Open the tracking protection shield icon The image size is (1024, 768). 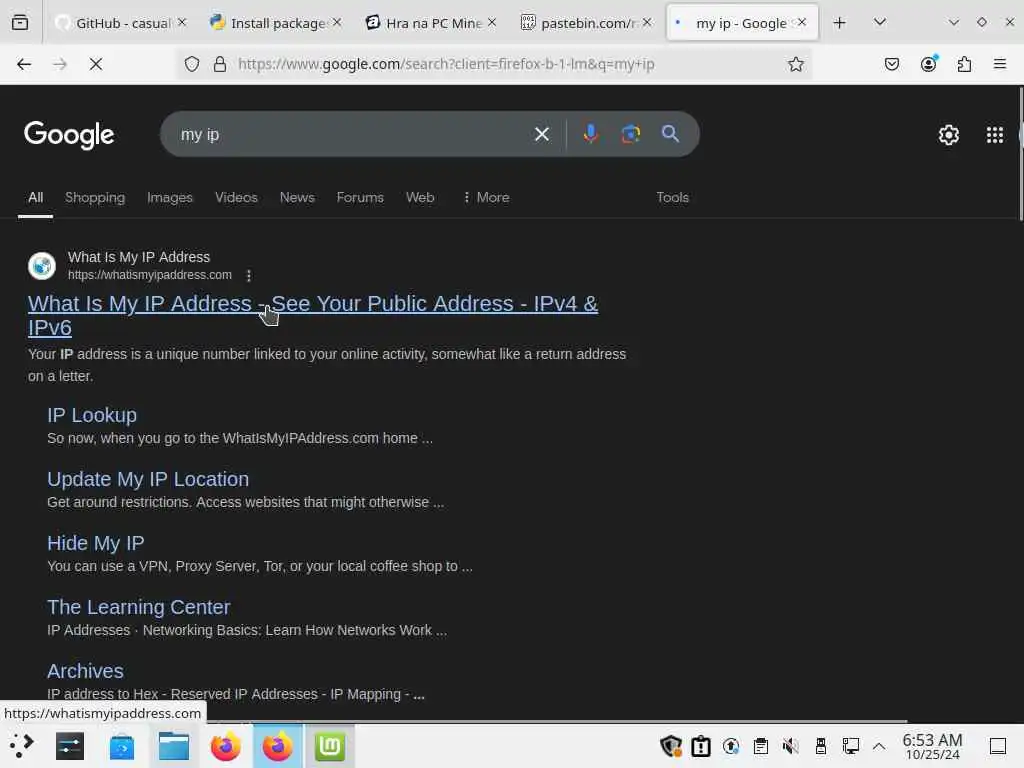pos(192,64)
